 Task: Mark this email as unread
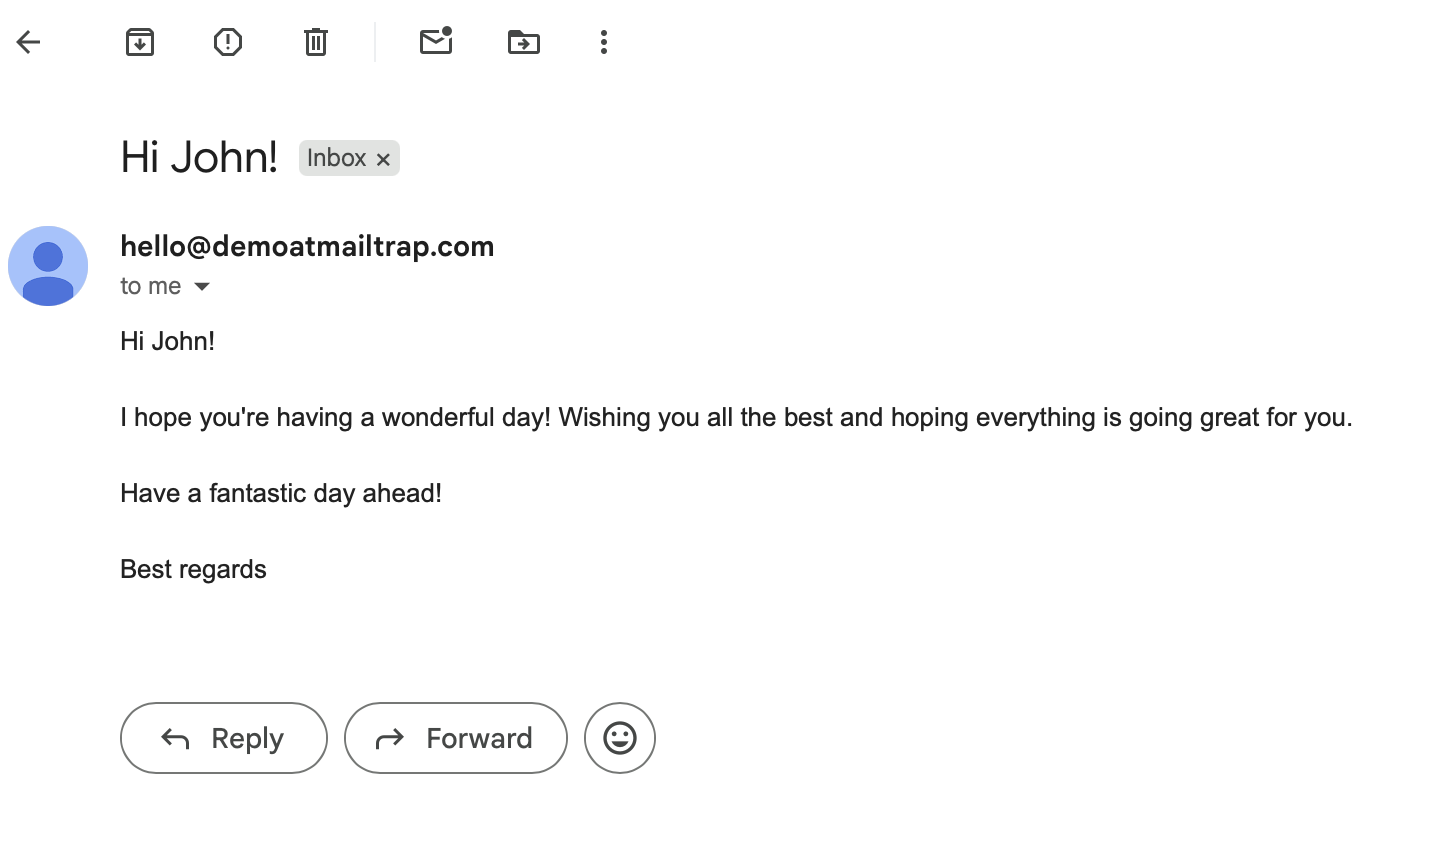[436, 42]
